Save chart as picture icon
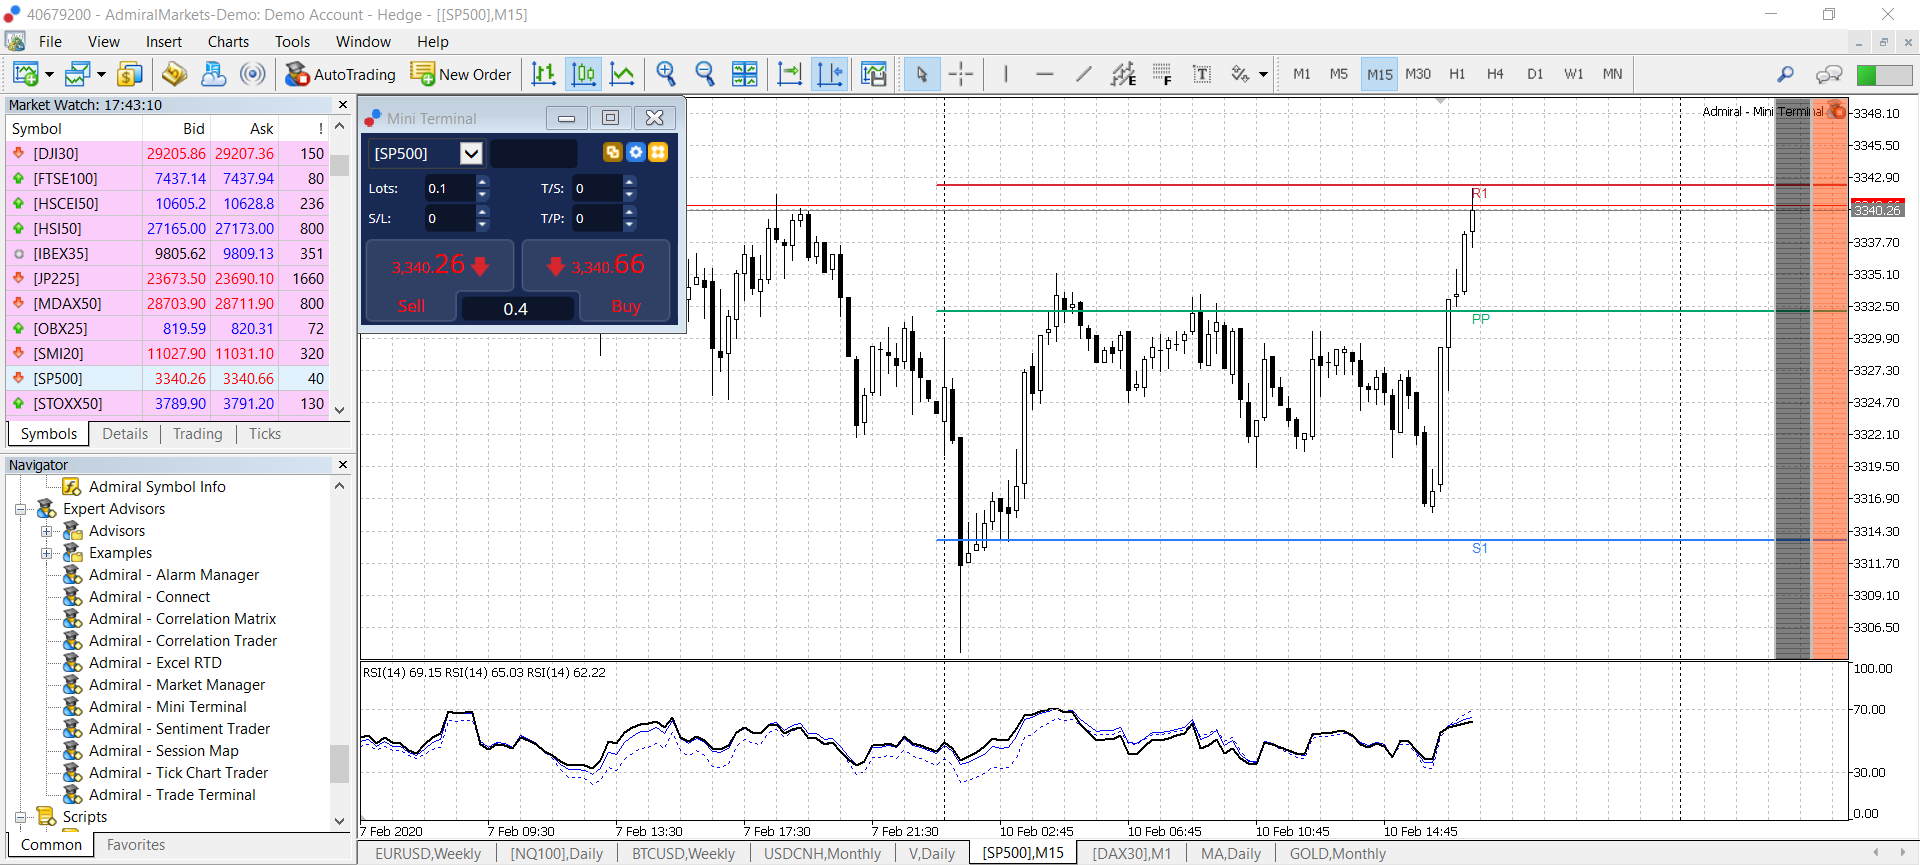Image resolution: width=1920 pixels, height=865 pixels. [873, 74]
